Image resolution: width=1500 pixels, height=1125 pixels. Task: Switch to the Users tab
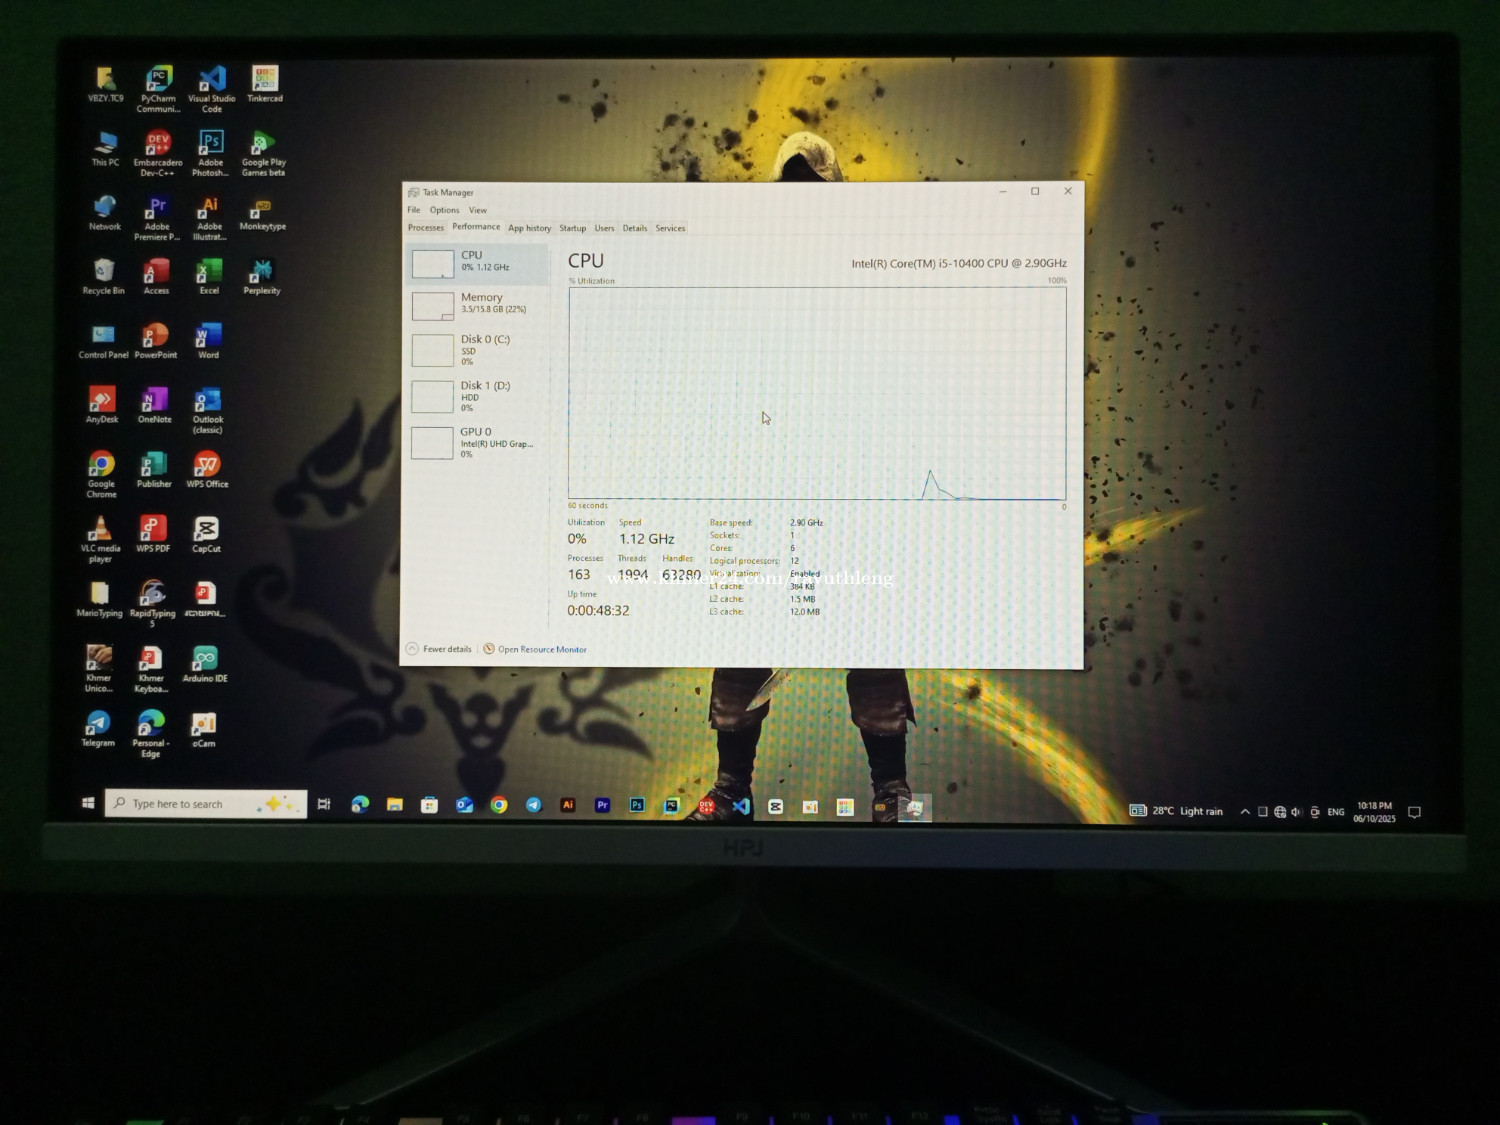[x=604, y=228]
